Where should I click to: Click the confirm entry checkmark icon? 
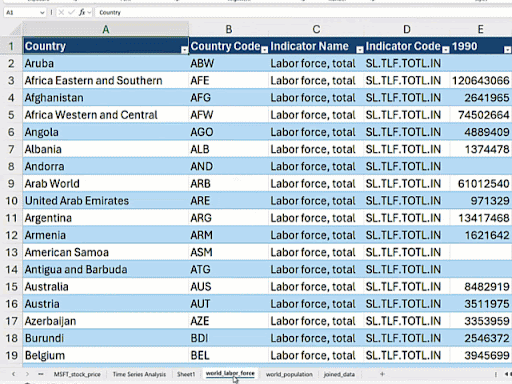[x=71, y=12]
